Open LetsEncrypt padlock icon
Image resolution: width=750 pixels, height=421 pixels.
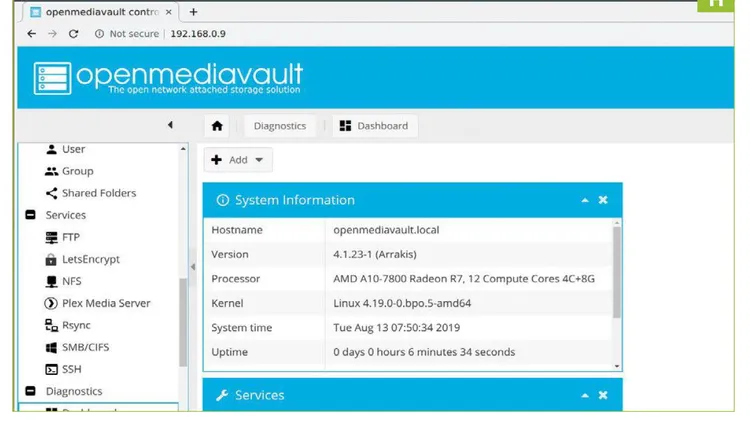[51, 259]
